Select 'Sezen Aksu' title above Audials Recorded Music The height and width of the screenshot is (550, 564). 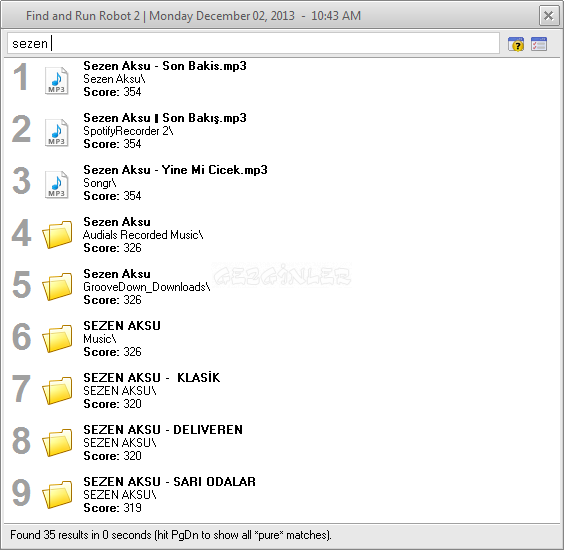[117, 222]
